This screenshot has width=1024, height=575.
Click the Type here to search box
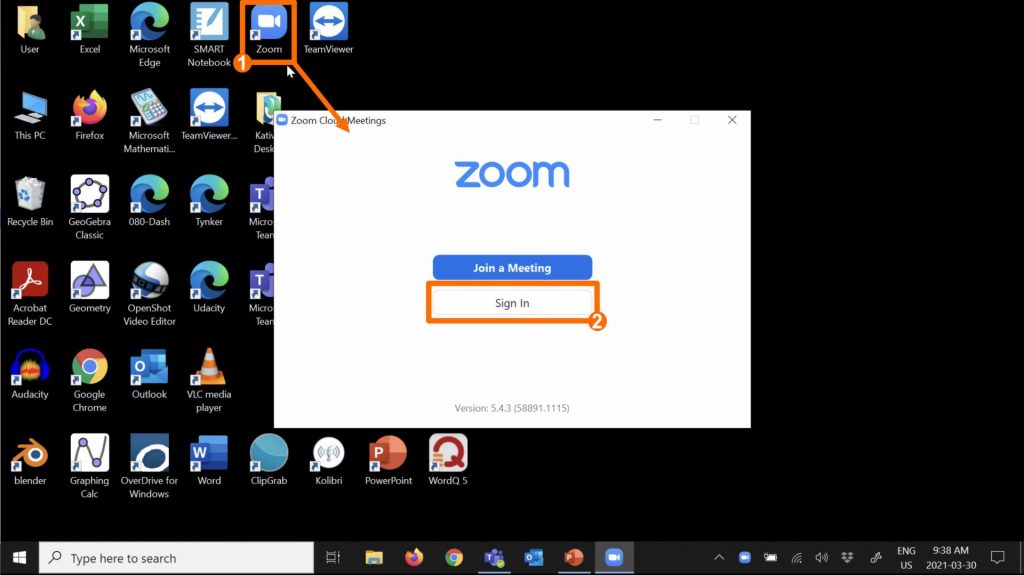click(x=177, y=558)
